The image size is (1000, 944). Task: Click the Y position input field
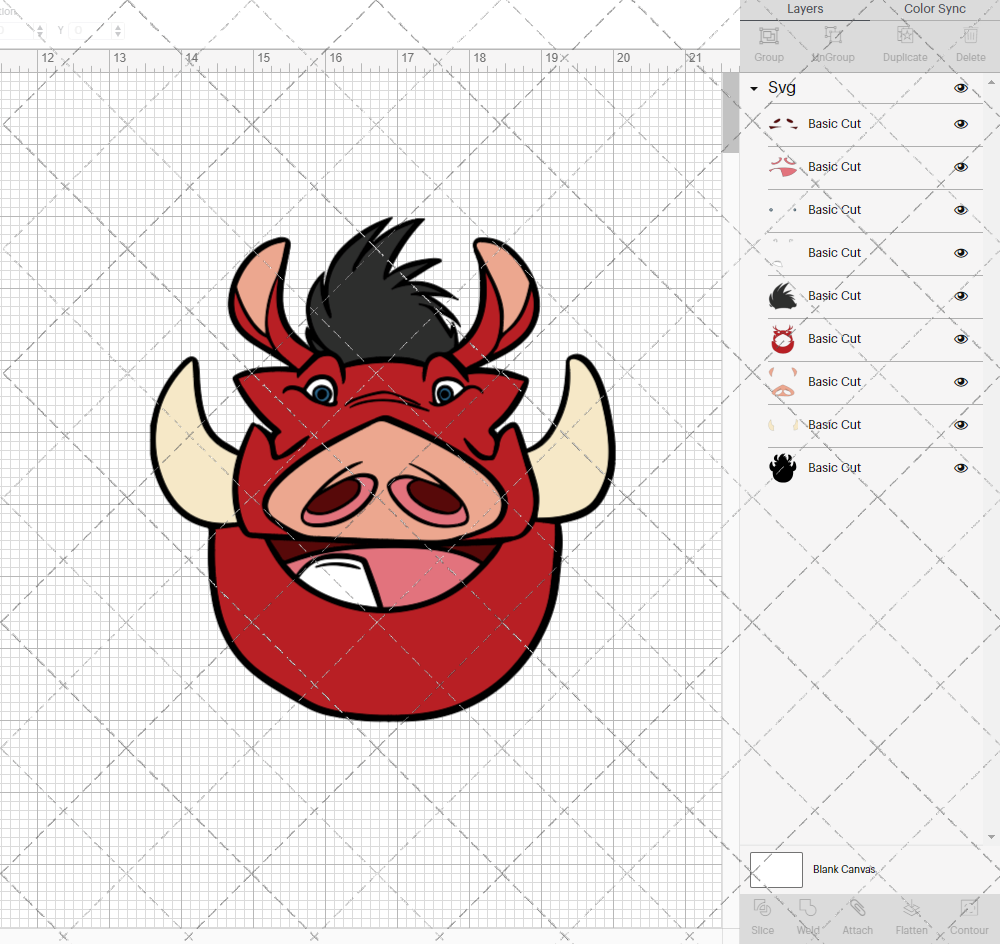pyautogui.click(x=89, y=30)
